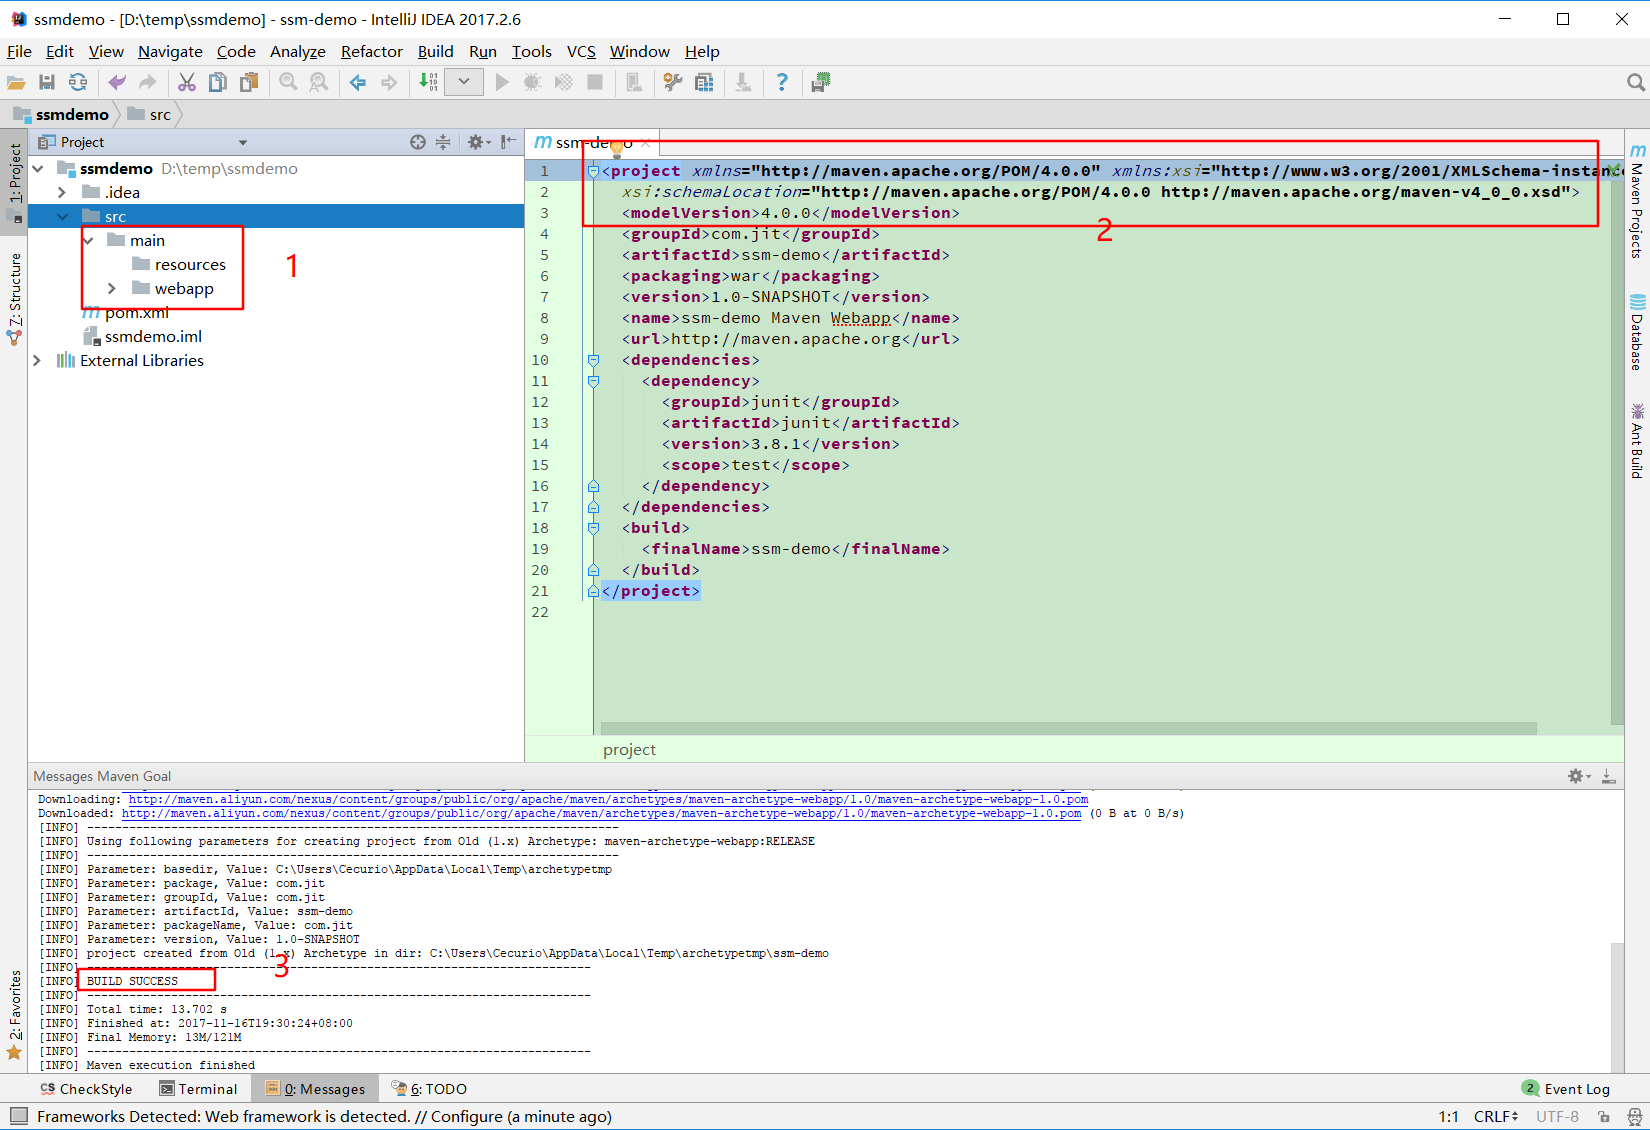Switch to the ssm-demo editor tab
The height and width of the screenshot is (1130, 1650).
(593, 142)
